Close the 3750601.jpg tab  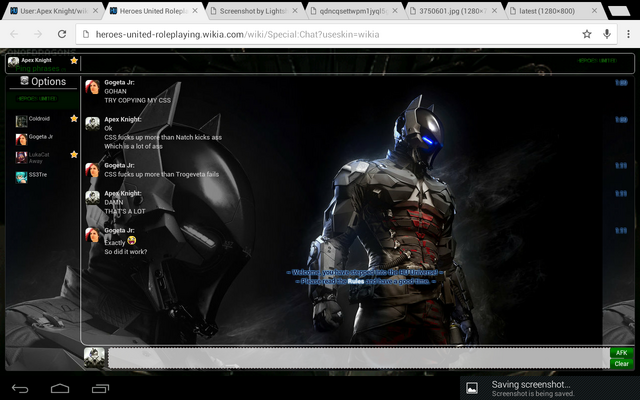(494, 11)
